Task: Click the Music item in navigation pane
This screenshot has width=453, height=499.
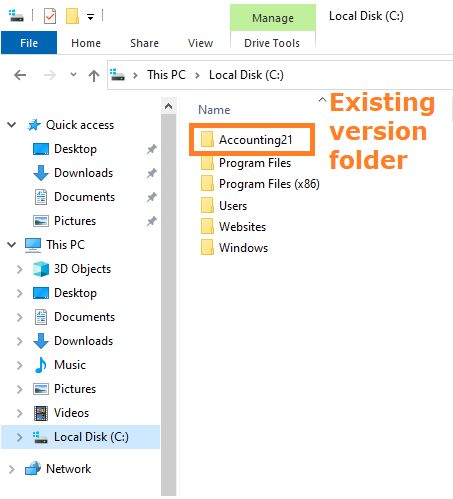Action: coord(70,365)
